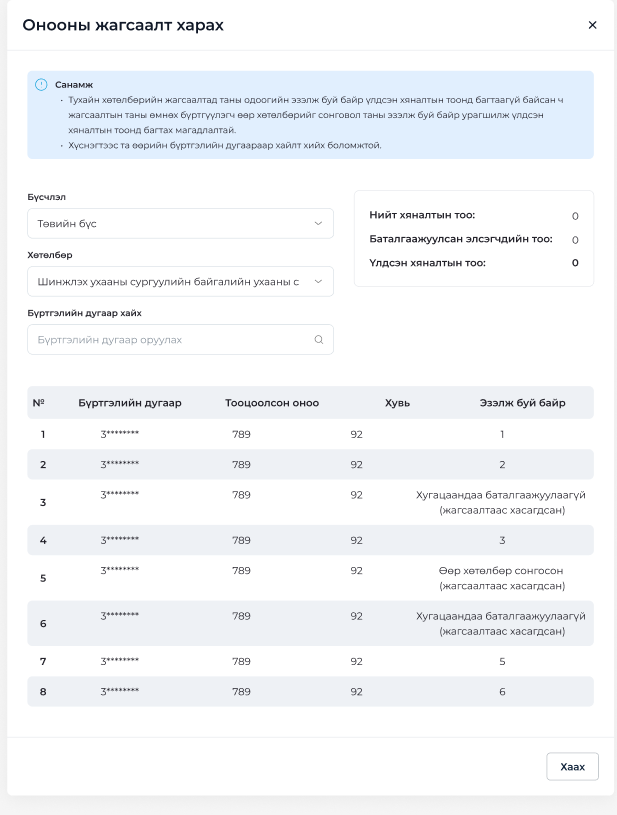Click the search magnifier icon in registration field
The image size is (617, 815).
click(319, 339)
